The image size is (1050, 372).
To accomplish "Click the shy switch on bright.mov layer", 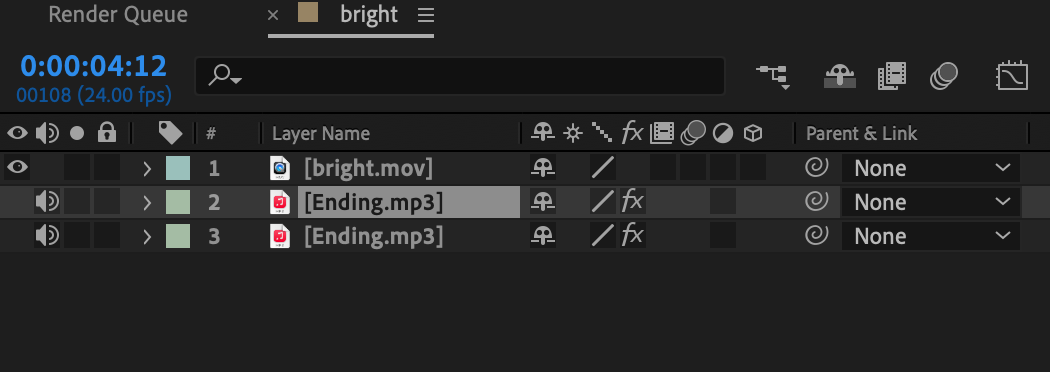I will 543,168.
